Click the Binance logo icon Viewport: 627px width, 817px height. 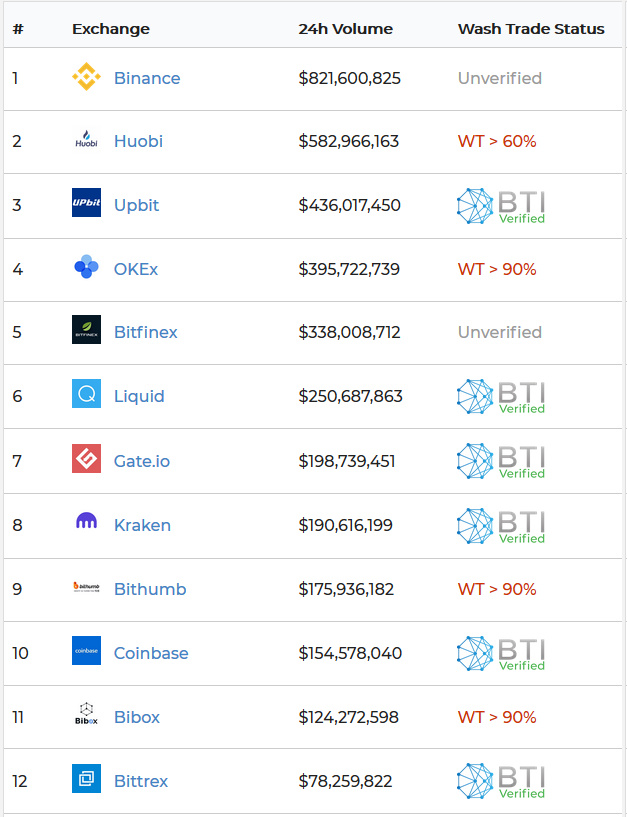86,78
